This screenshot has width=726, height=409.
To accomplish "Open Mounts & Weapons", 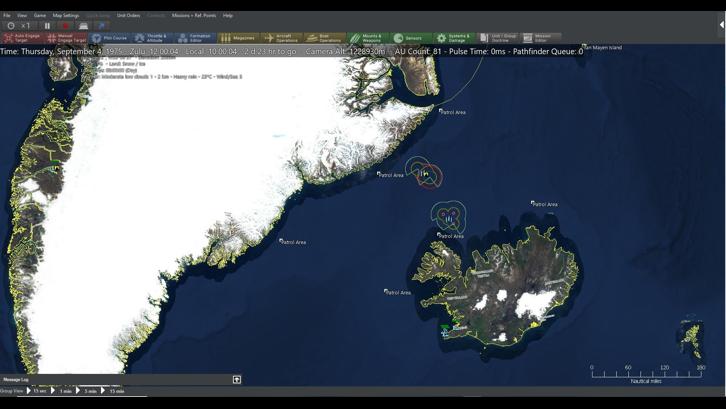I will [368, 38].
